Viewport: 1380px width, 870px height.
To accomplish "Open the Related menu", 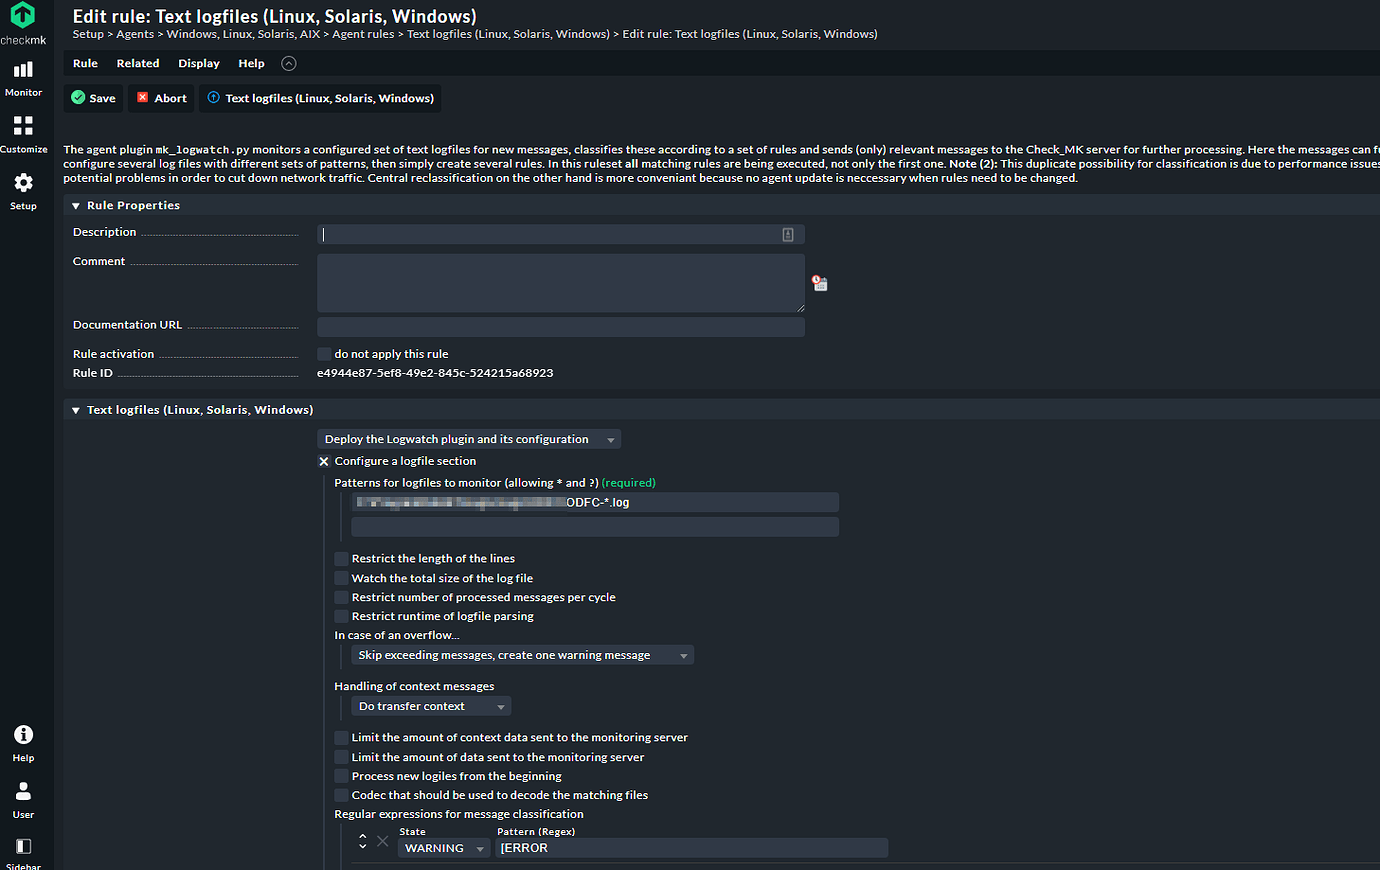I will click(x=137, y=63).
